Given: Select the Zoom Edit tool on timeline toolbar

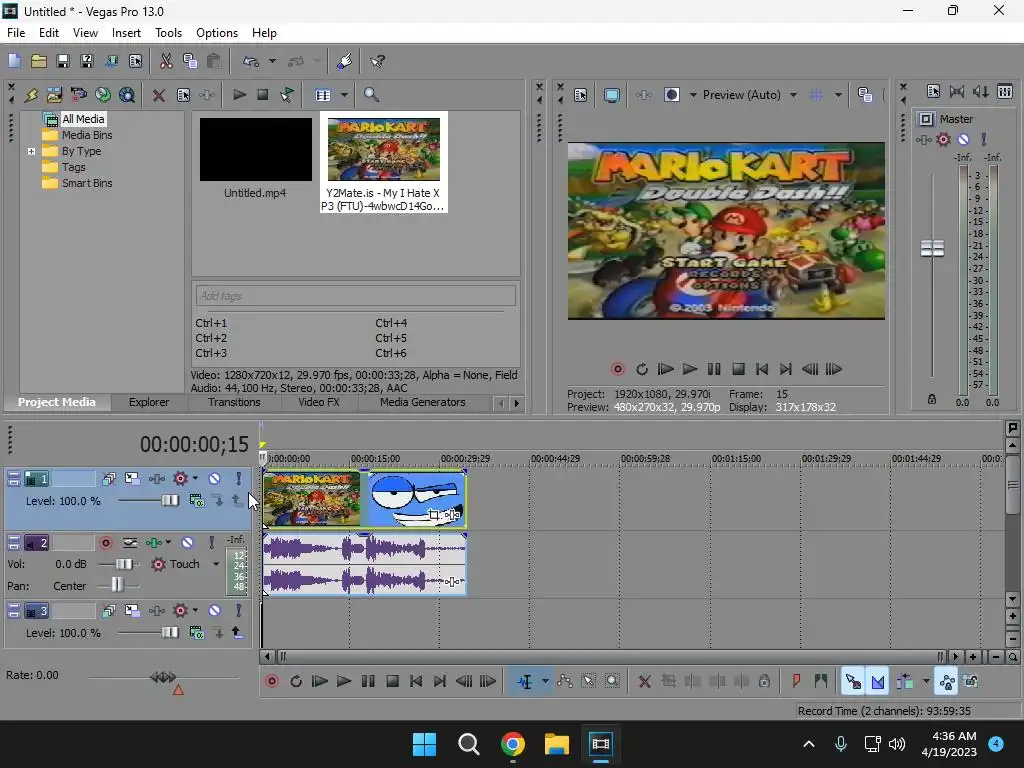Looking at the screenshot, I should pyautogui.click(x=612, y=682).
